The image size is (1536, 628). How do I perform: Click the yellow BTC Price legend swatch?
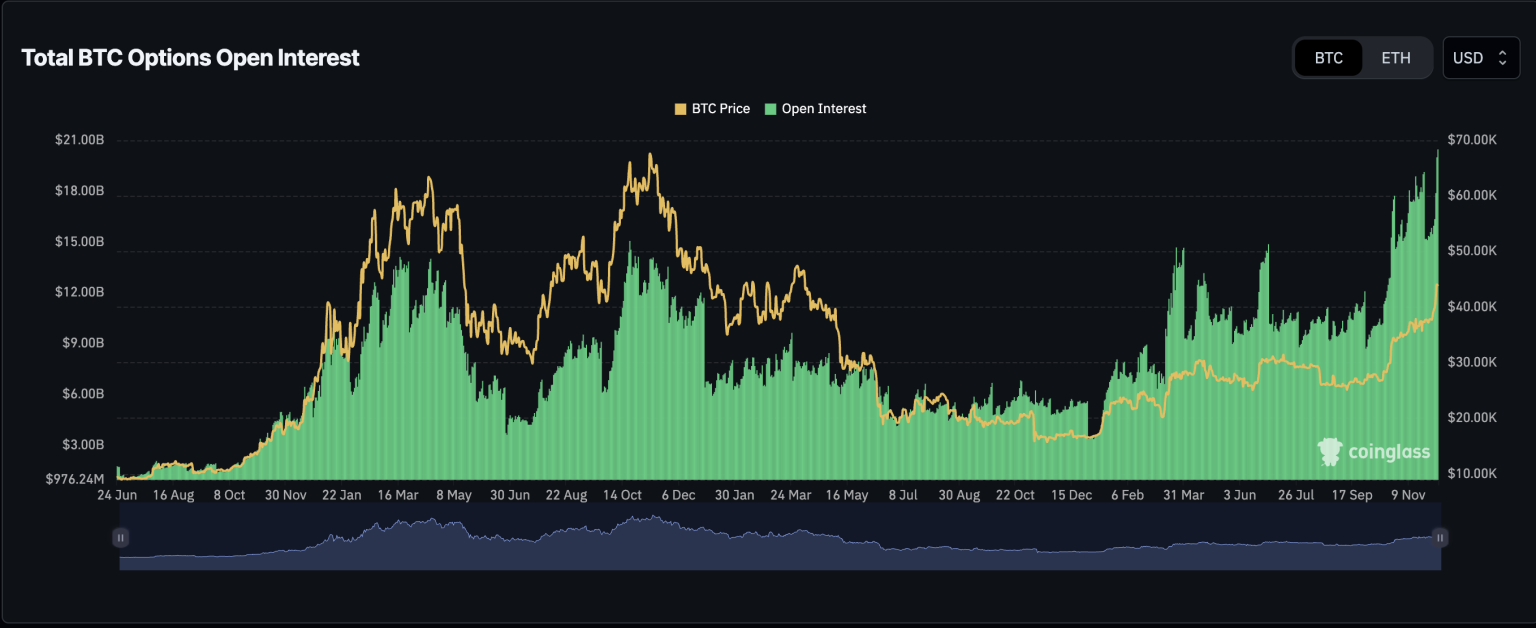[x=679, y=108]
